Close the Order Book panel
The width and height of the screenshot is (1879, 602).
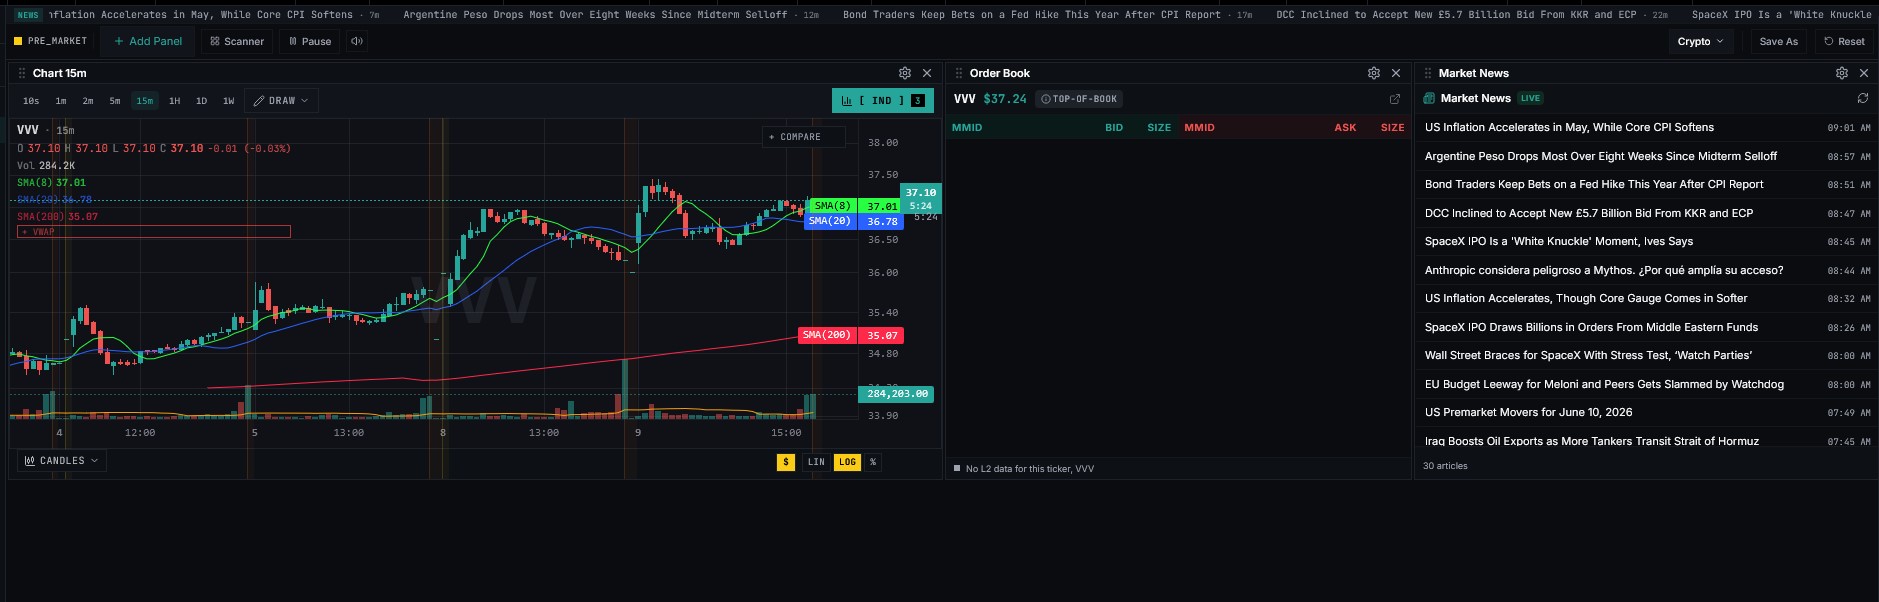click(x=1396, y=73)
